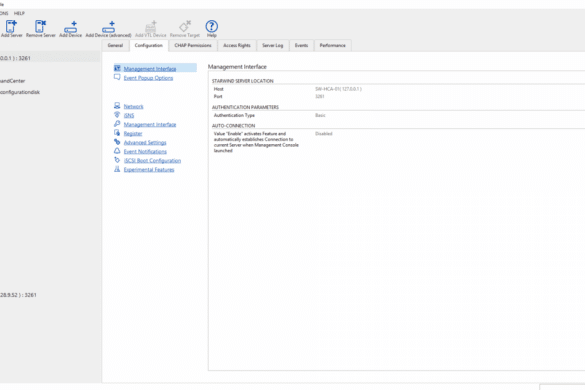This screenshot has width=585, height=390.
Task: Select the configurationdisk item in server tree
Action: [x=20, y=92]
